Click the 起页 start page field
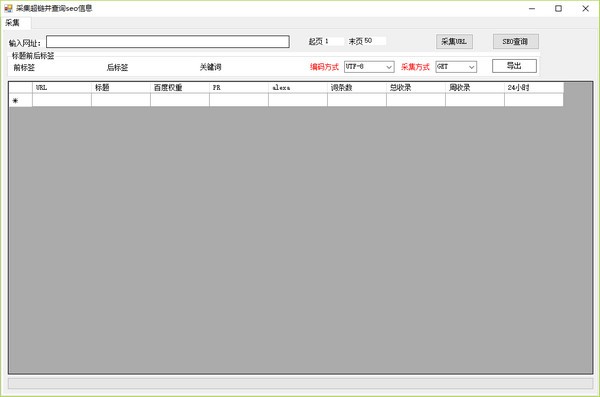600x397 pixels. click(x=334, y=41)
